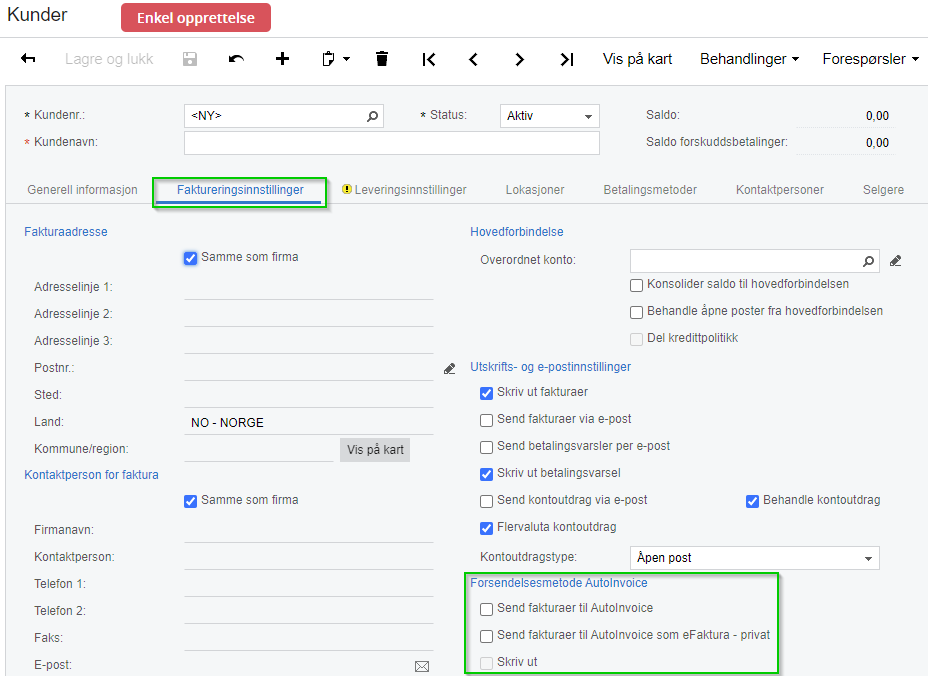Viewport: 928px width, 676px height.
Task: Click the Adresselinje 1 input field
Action: [308, 288]
